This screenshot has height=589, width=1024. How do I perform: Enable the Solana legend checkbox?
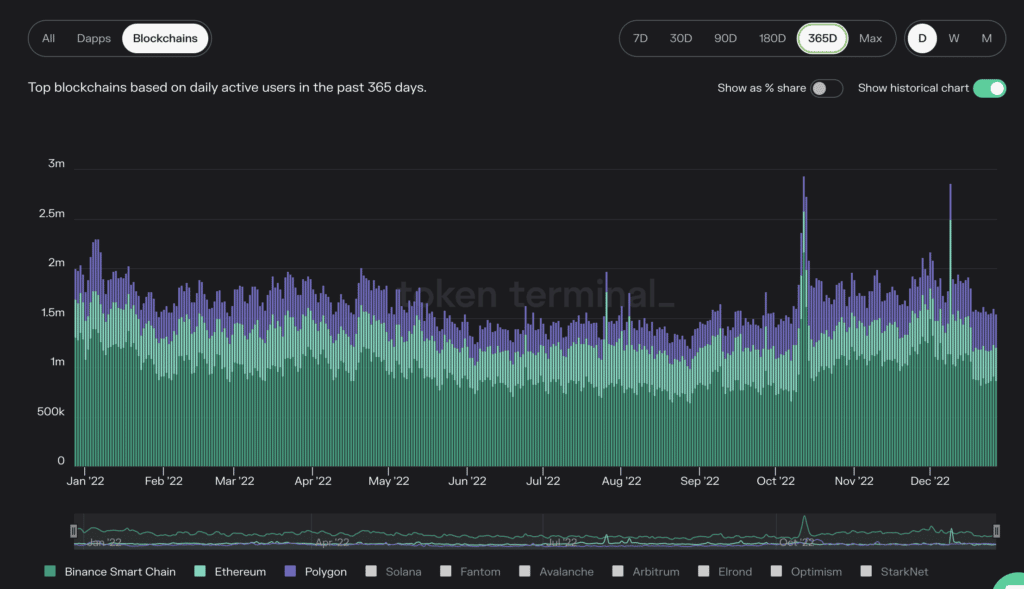(371, 571)
